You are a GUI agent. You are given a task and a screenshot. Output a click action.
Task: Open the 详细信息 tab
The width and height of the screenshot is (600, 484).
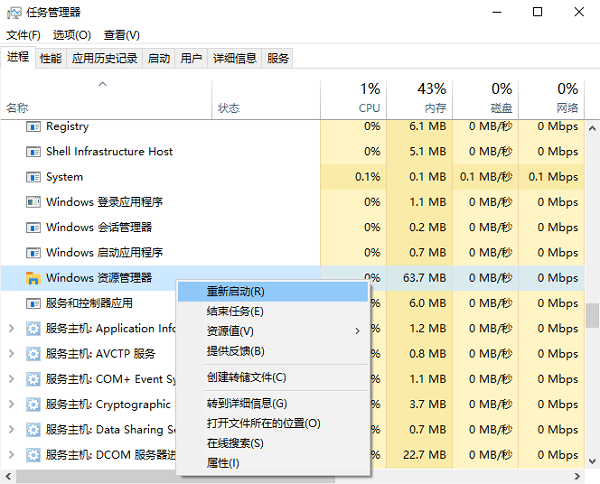coord(234,59)
